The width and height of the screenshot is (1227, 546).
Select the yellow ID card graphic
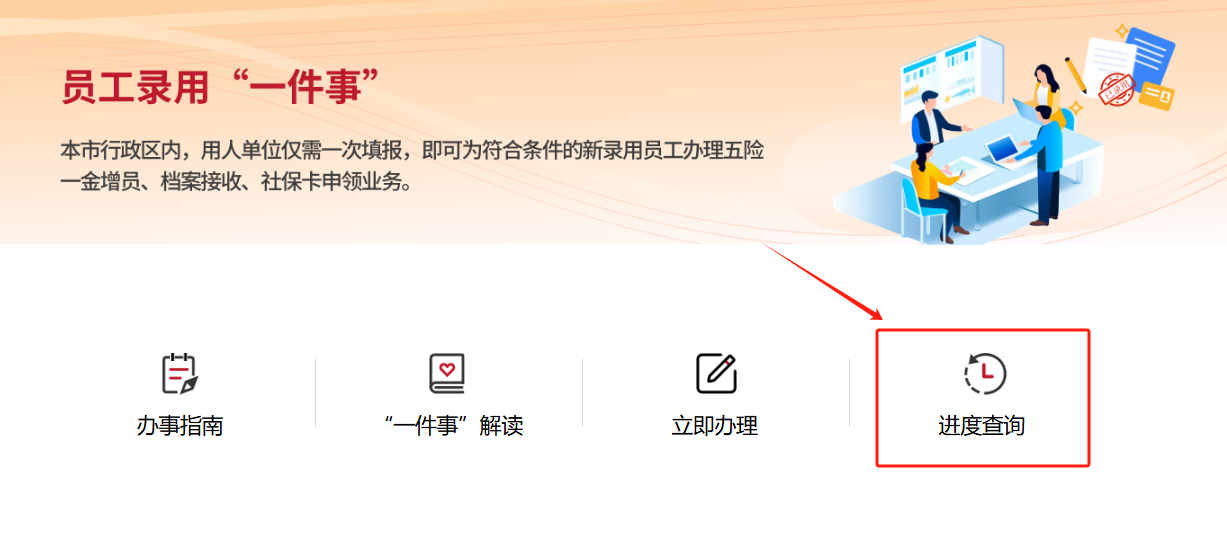(x=1157, y=96)
